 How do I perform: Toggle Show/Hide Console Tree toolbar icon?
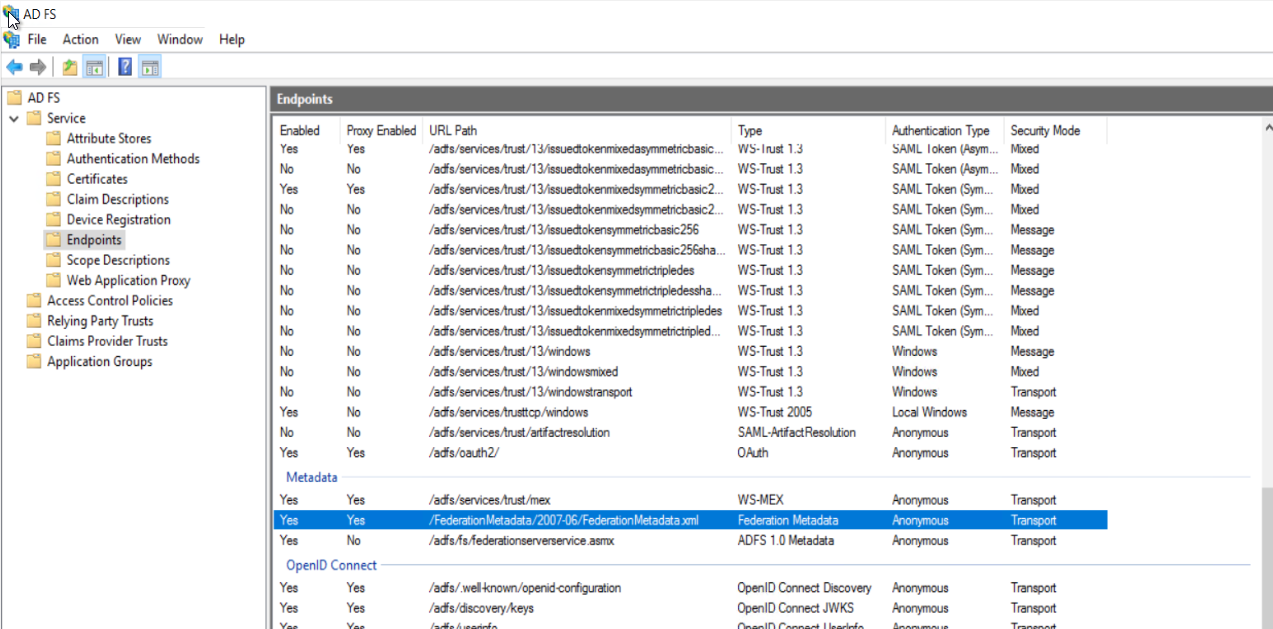pyautogui.click(x=94, y=67)
